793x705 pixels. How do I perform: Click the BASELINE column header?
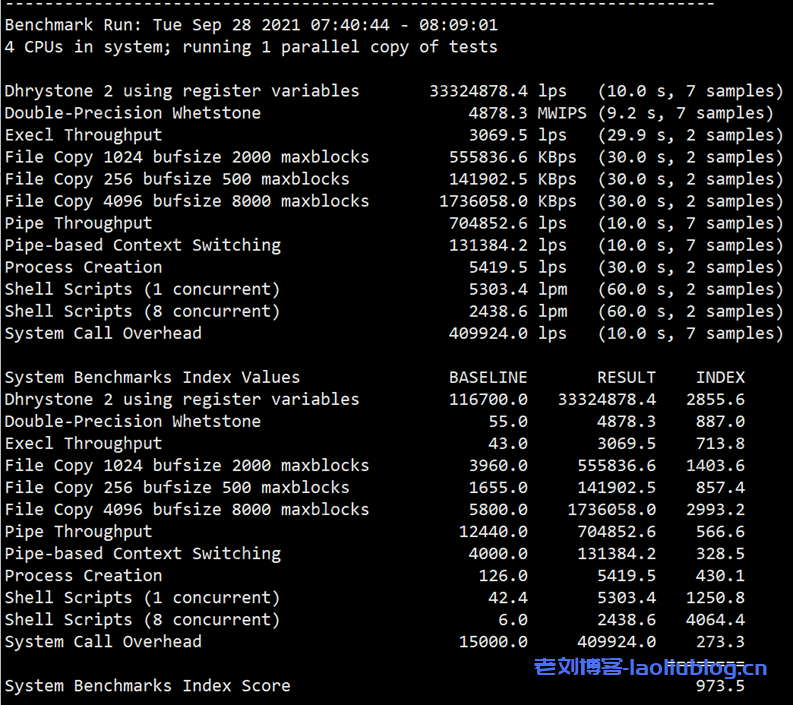coord(488,377)
